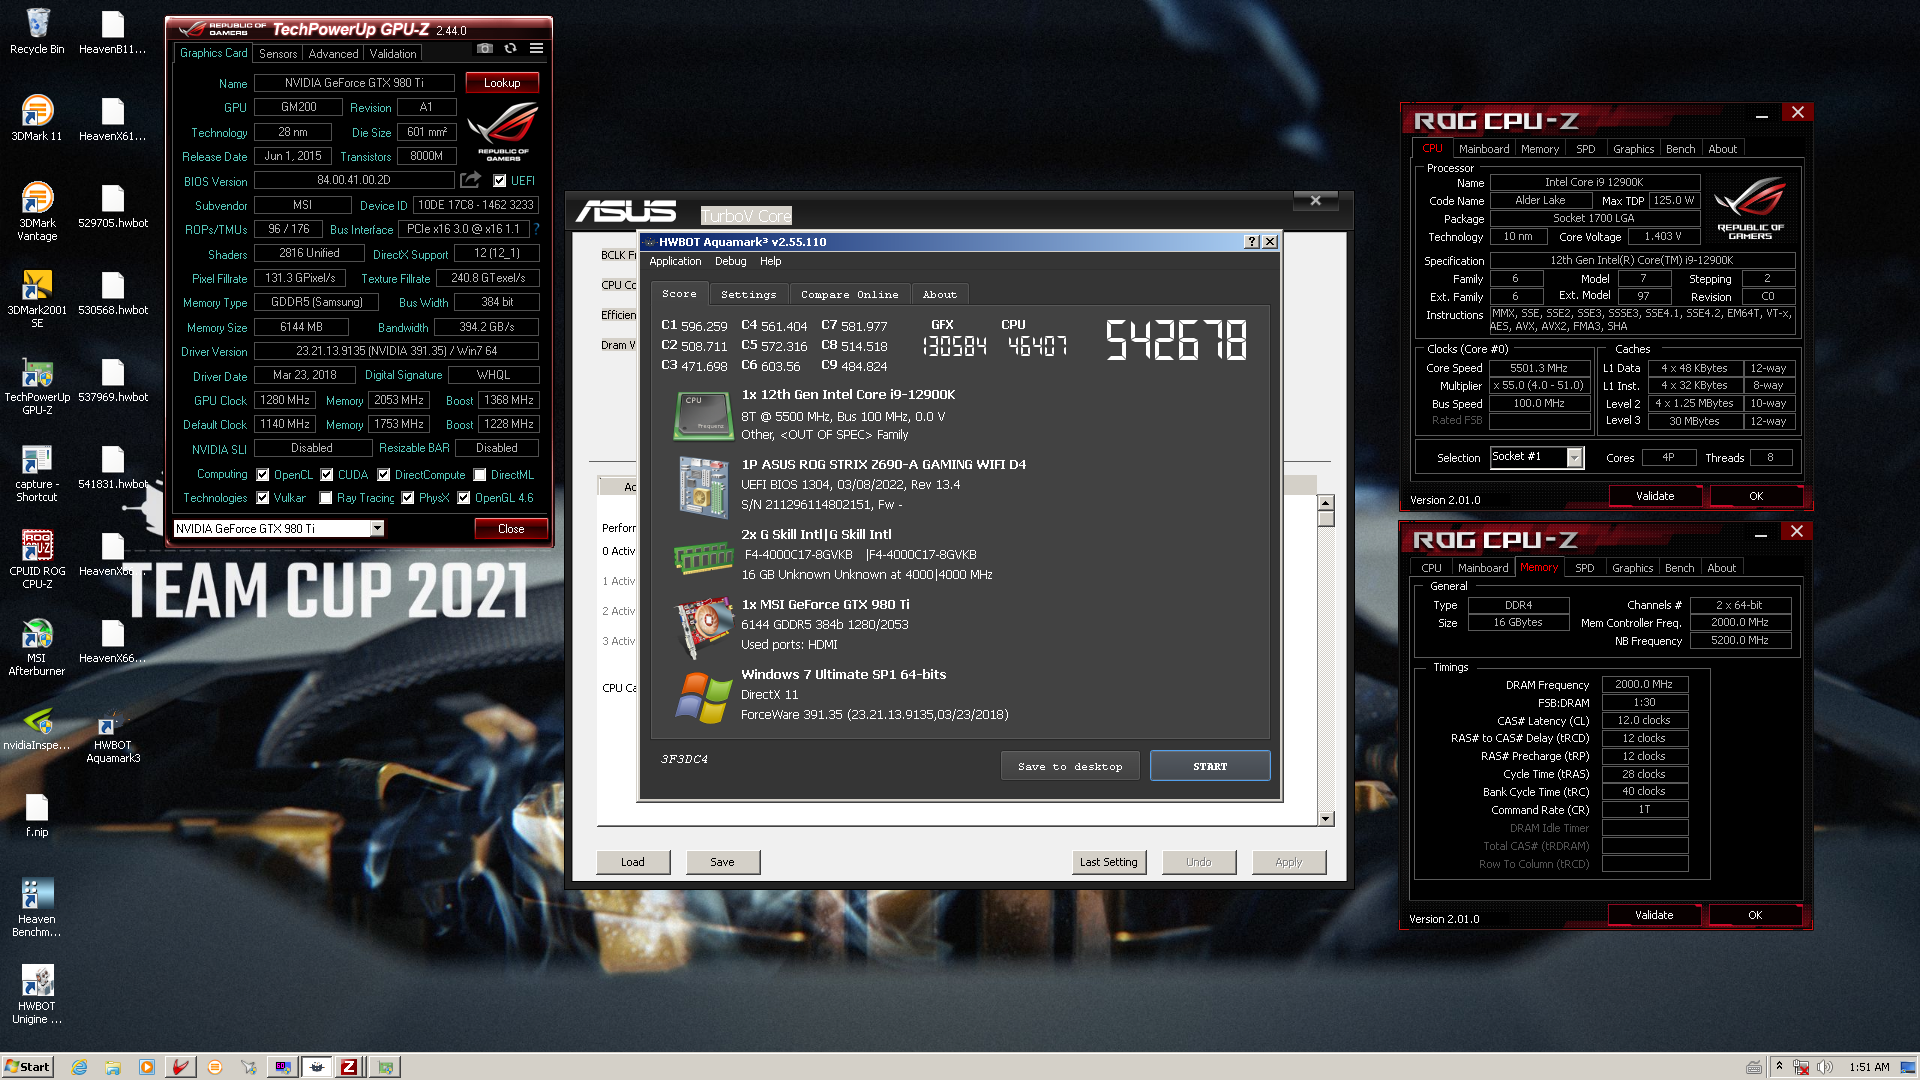Click the Aquamark3 title bar help button

[1251, 242]
